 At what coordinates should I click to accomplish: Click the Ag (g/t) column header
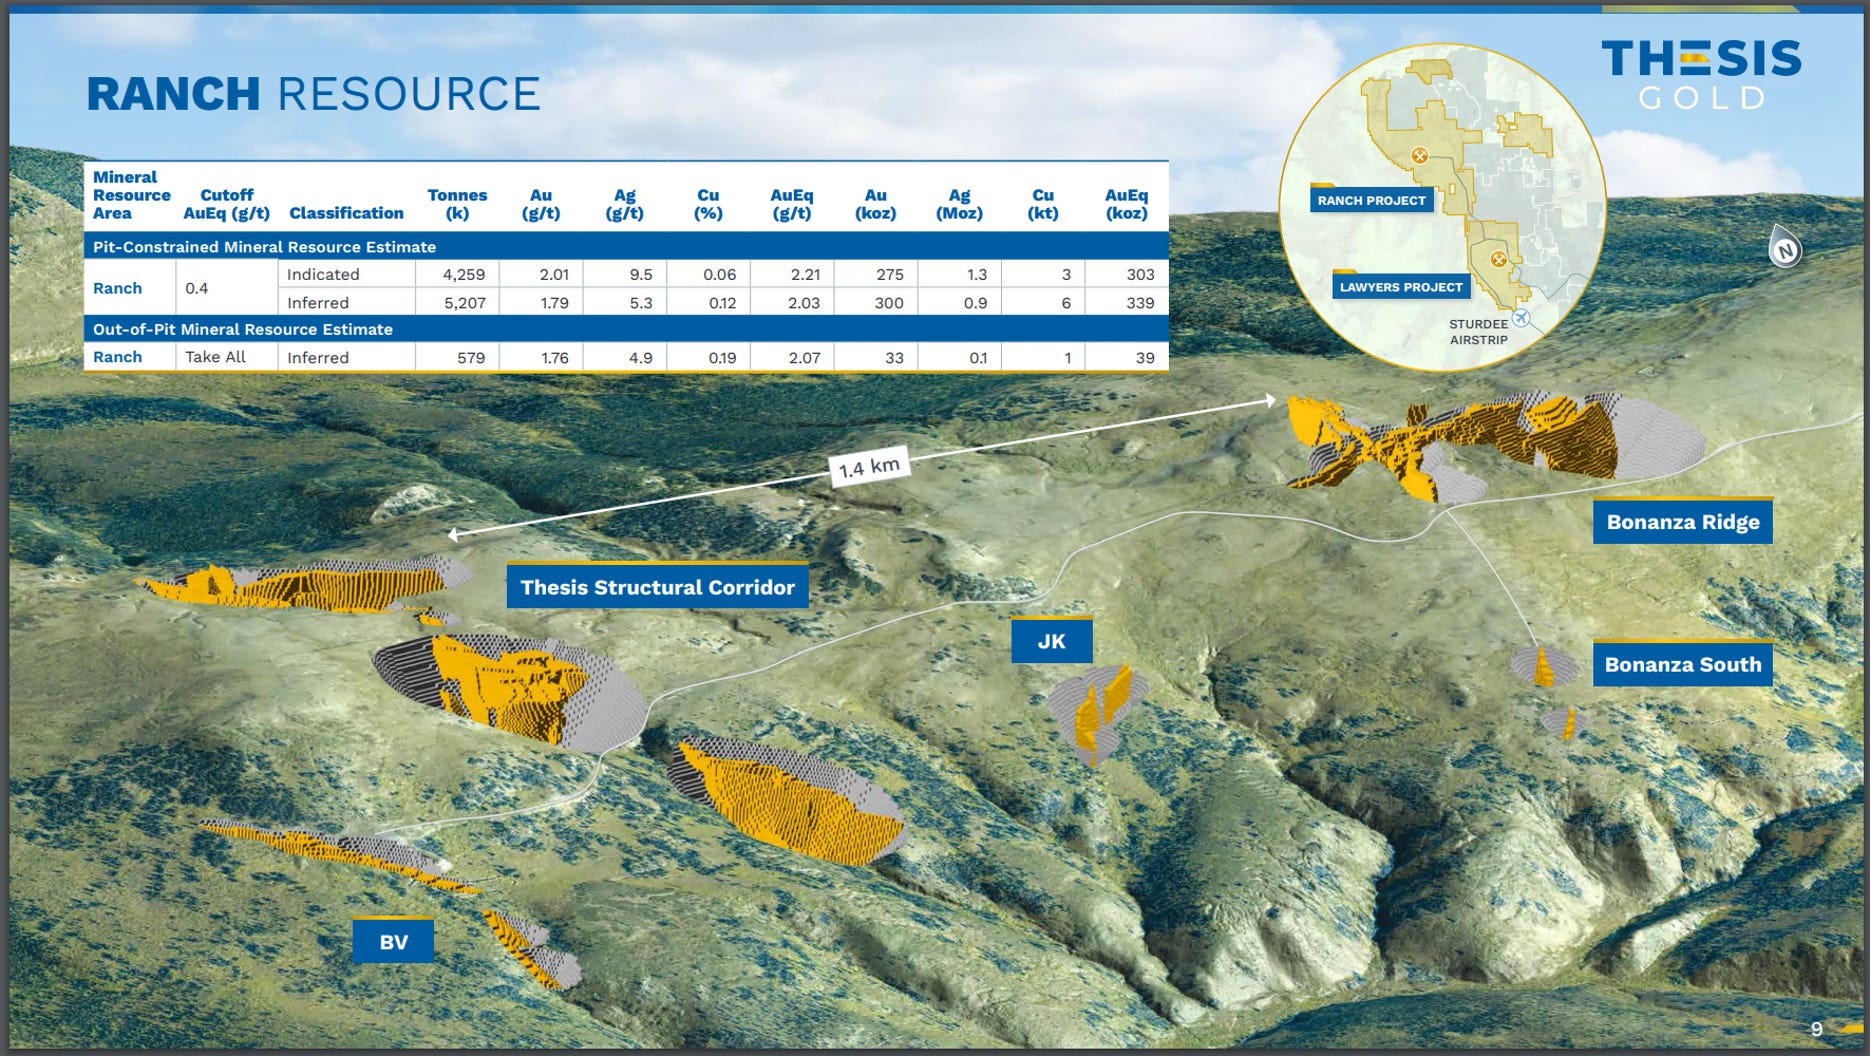point(624,204)
